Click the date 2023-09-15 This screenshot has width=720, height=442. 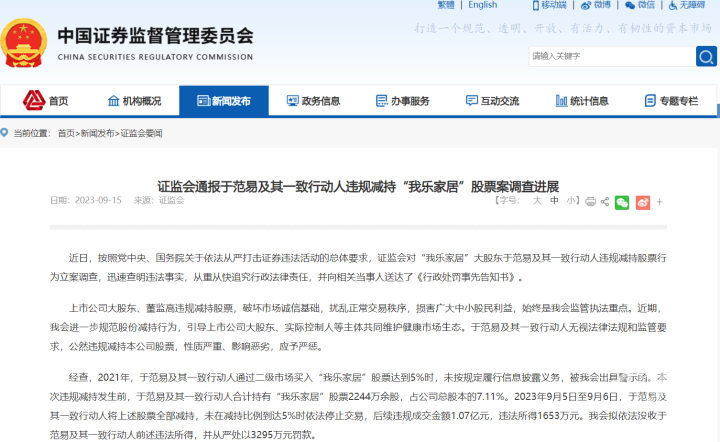pos(98,201)
